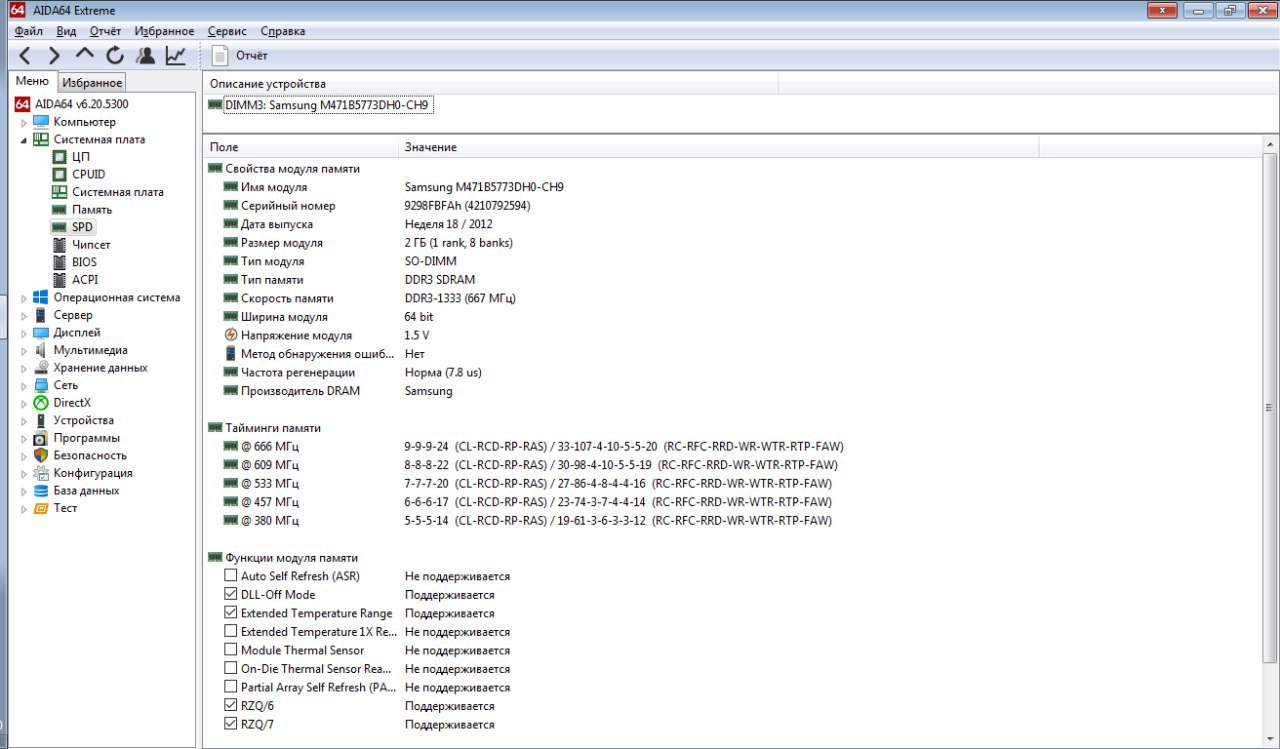Screen dimensions: 1280x749
Task: Toggle the Extended Temperature 1X Re... checkbox
Action: 231,631
